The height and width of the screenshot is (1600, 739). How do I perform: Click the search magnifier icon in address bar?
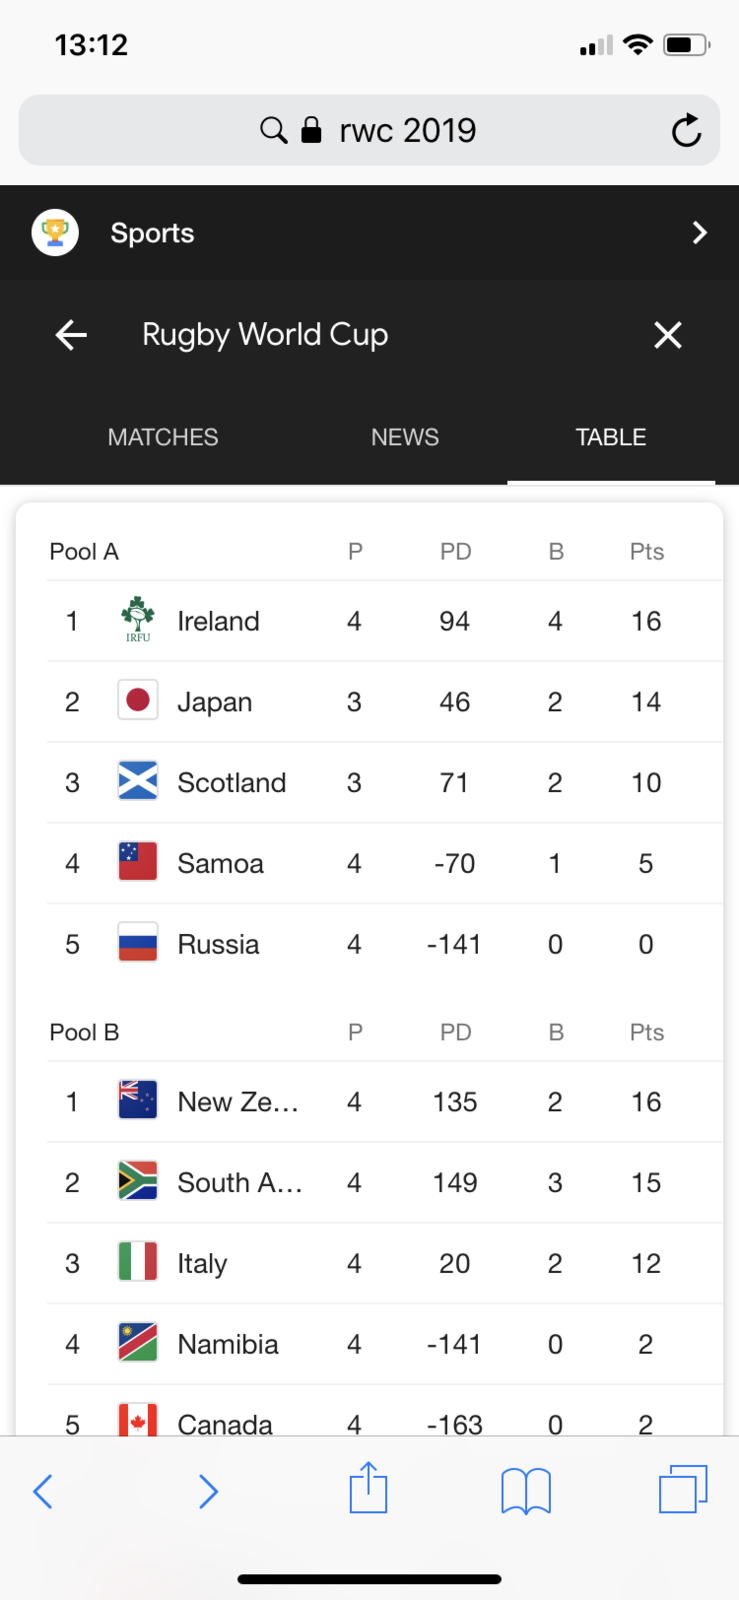273,131
